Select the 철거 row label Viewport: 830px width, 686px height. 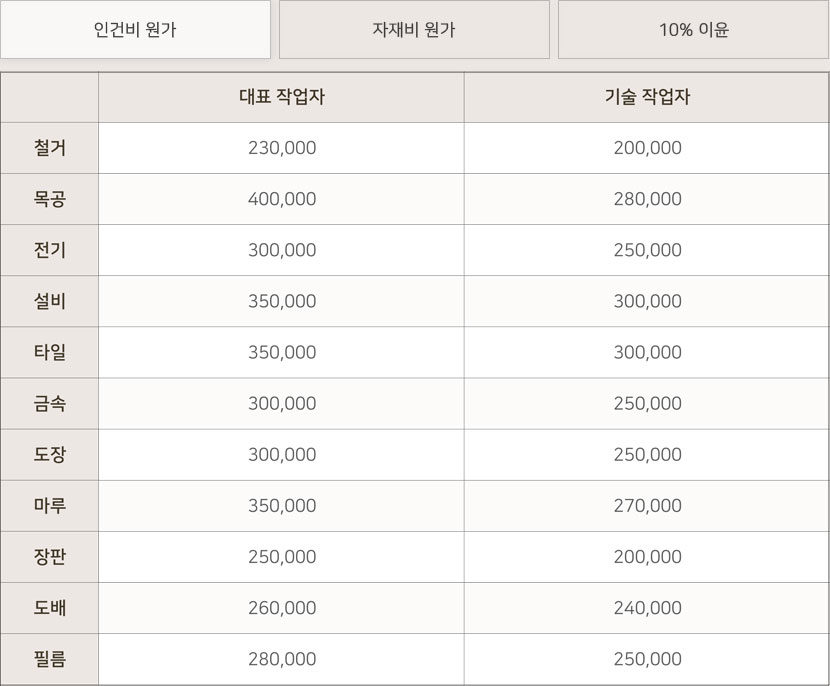pyautogui.click(x=50, y=148)
